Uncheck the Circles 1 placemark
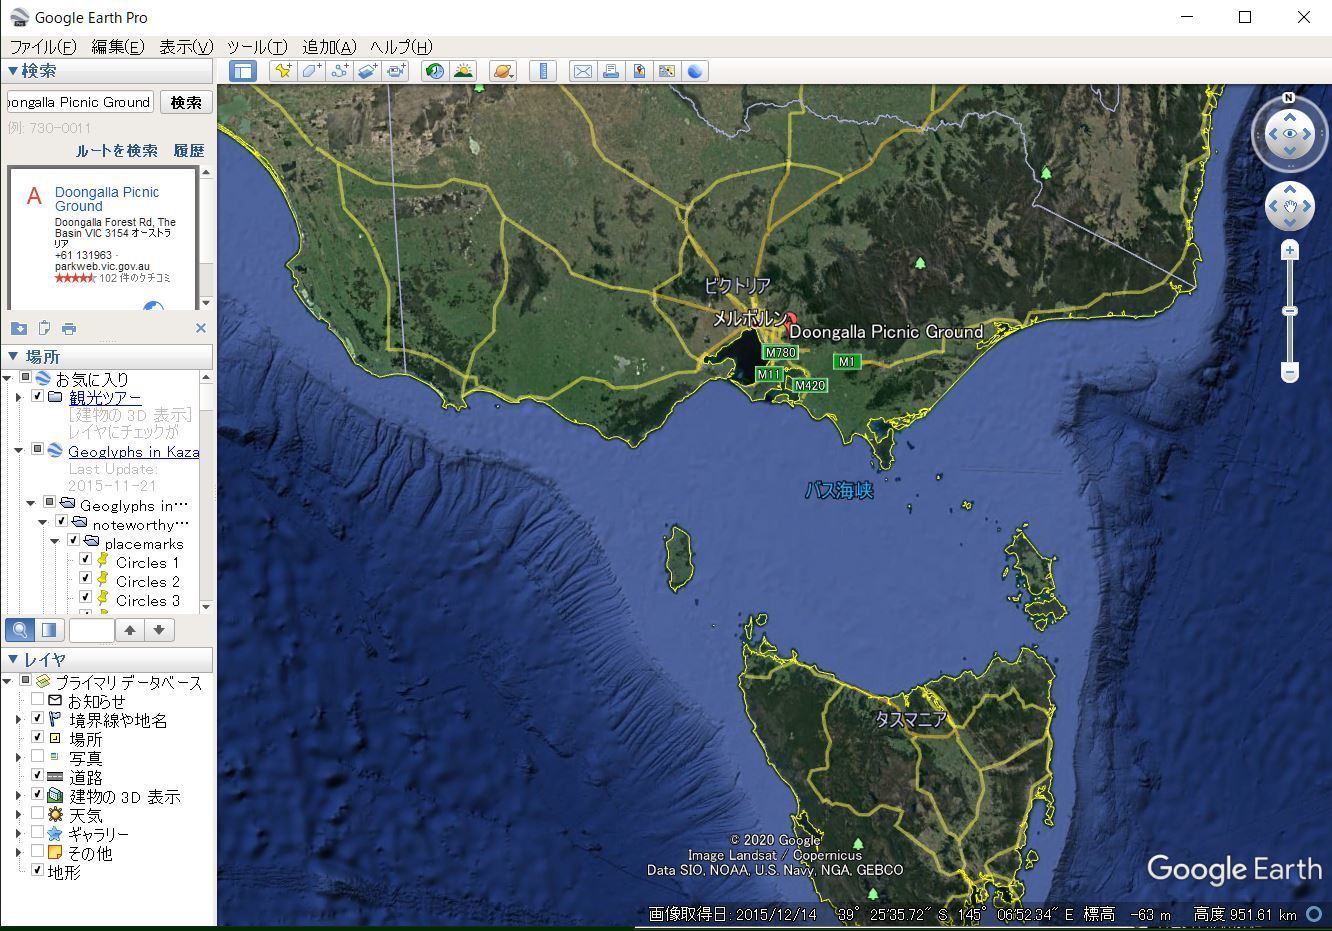The image size is (1332, 931). point(86,559)
